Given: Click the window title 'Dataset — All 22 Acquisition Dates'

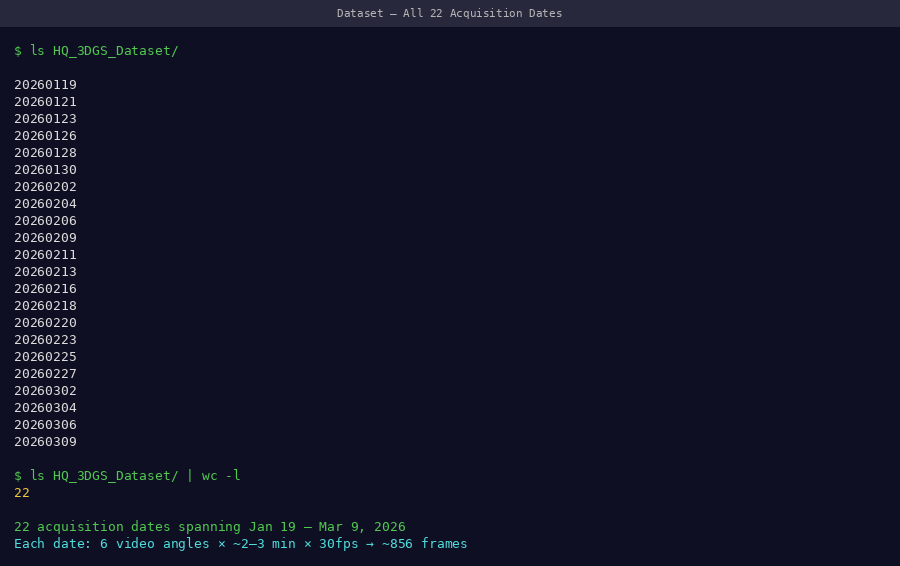Looking at the screenshot, I should (449, 13).
